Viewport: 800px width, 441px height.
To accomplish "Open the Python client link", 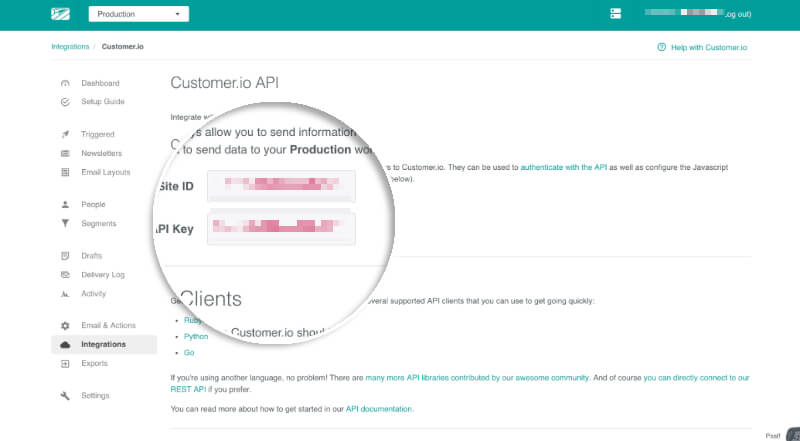I will 196,337.
